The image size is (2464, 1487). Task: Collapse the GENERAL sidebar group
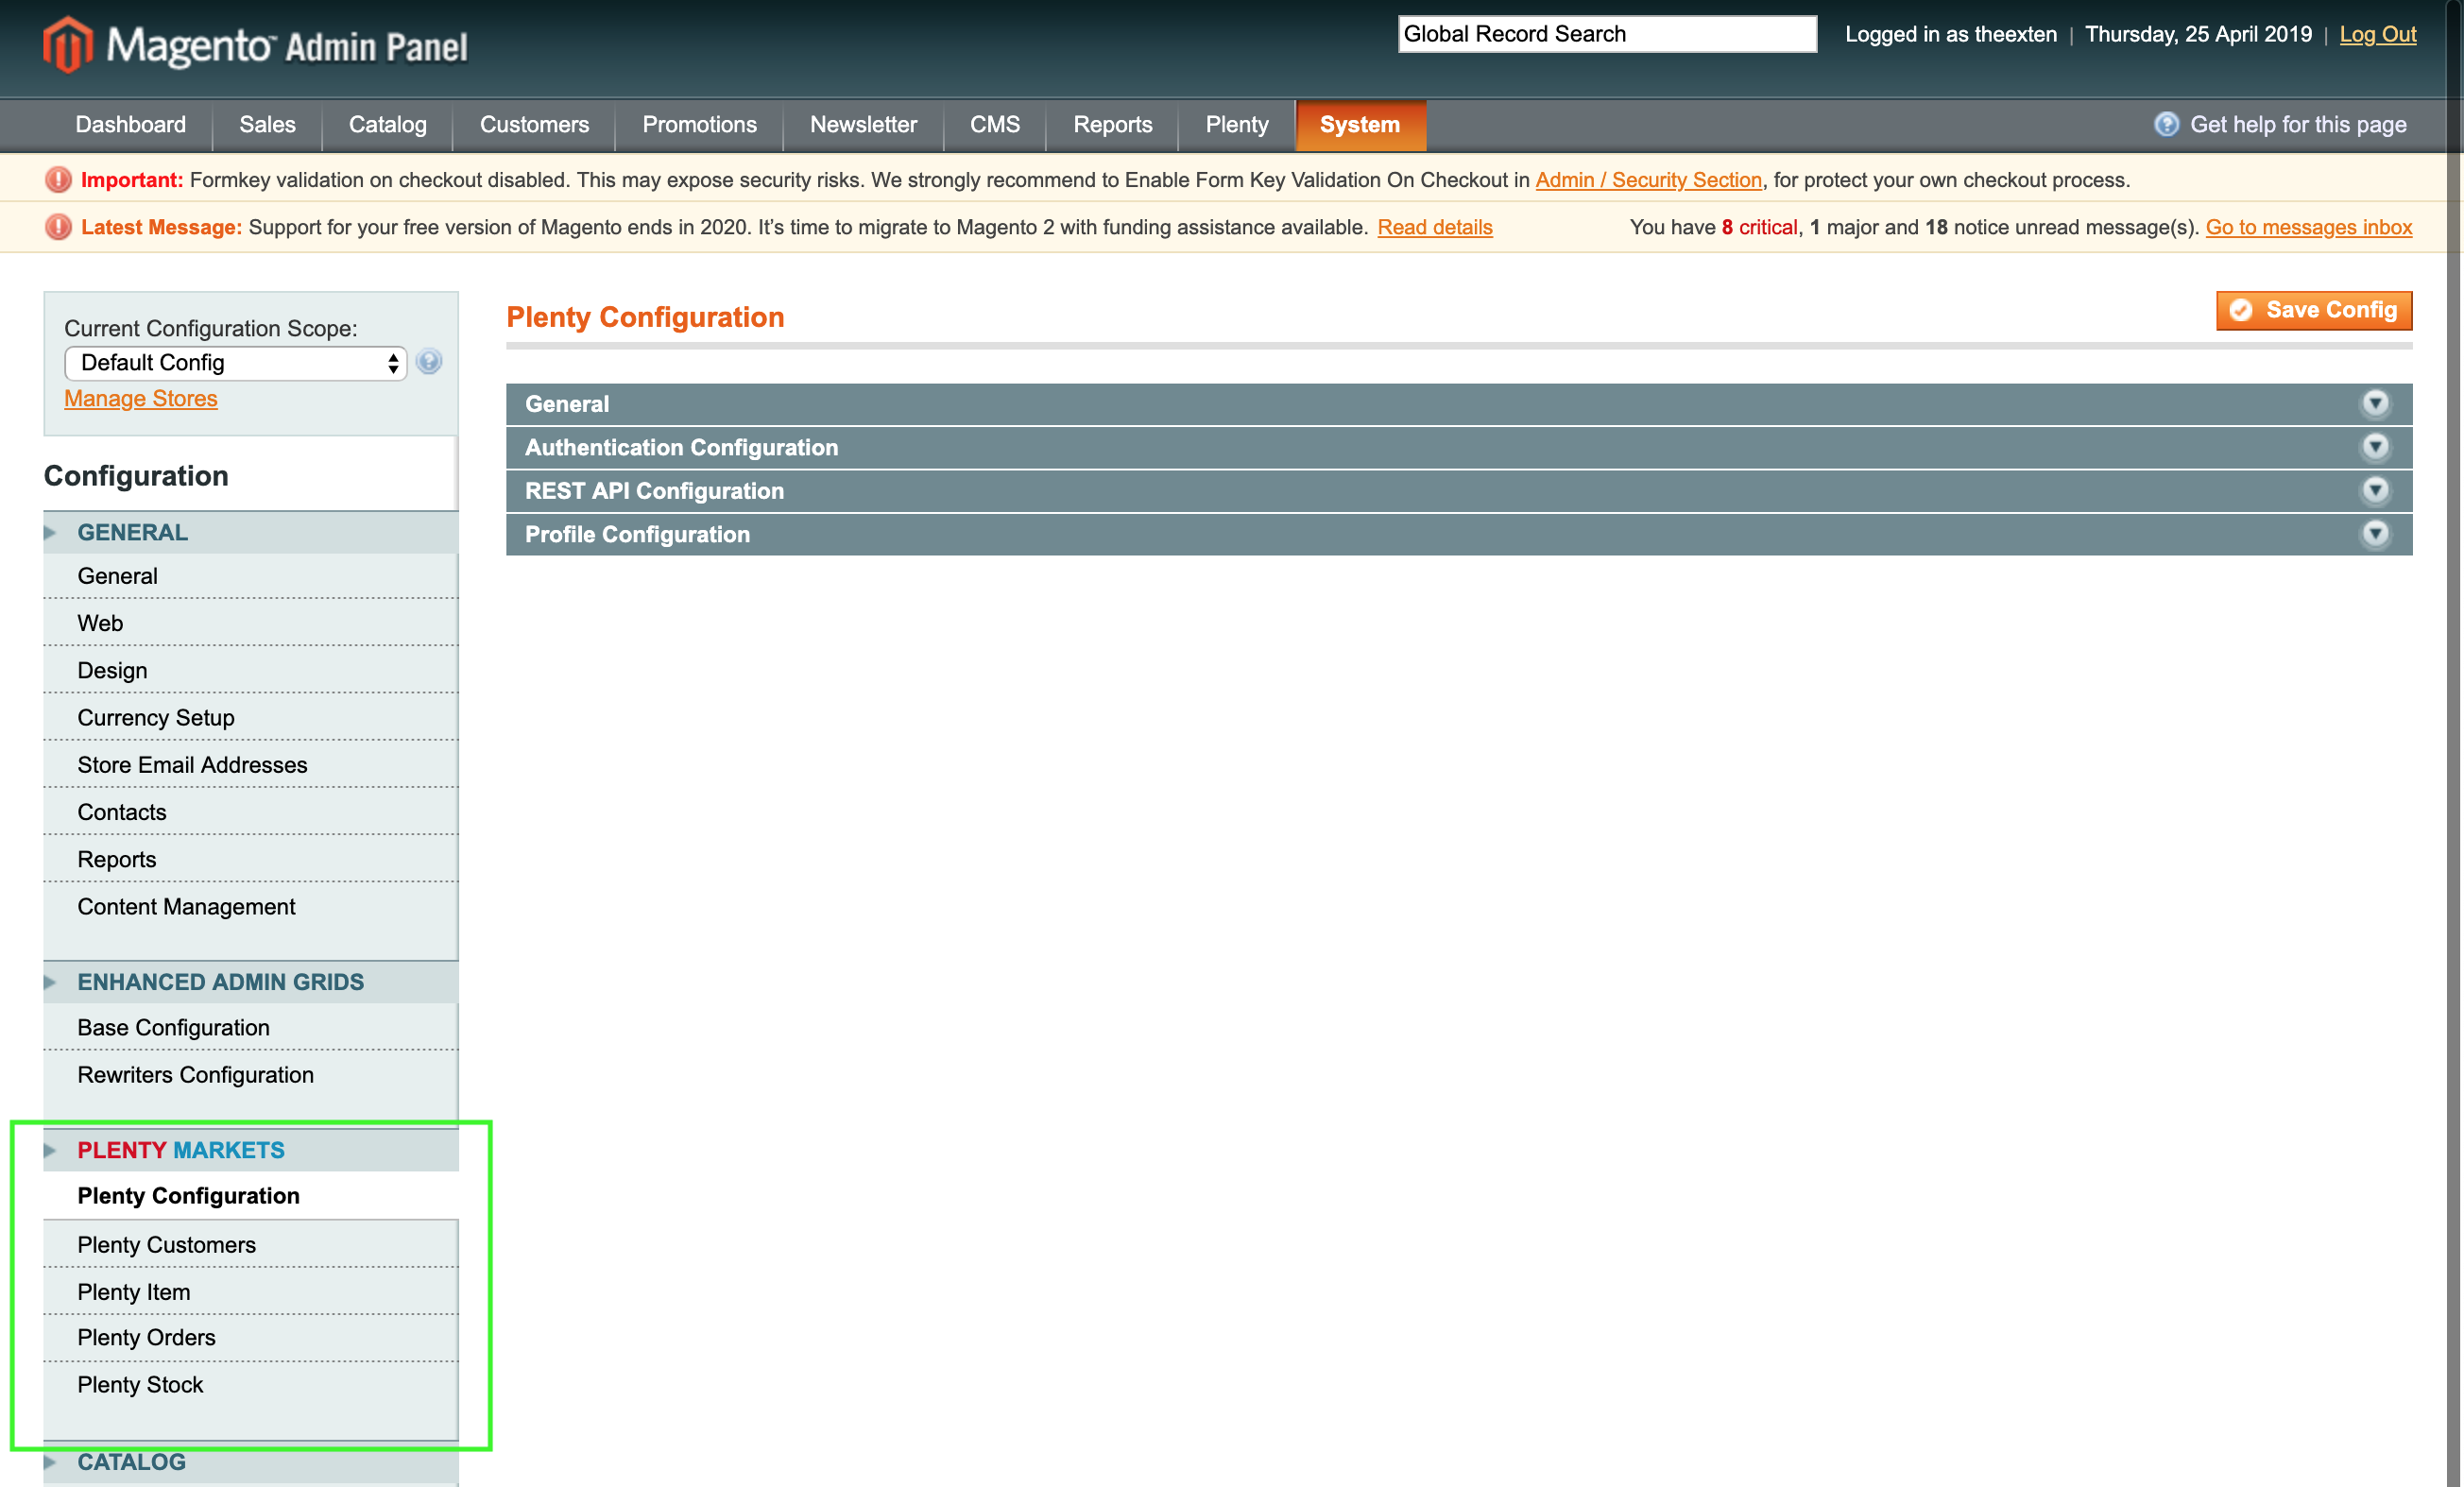(x=251, y=532)
